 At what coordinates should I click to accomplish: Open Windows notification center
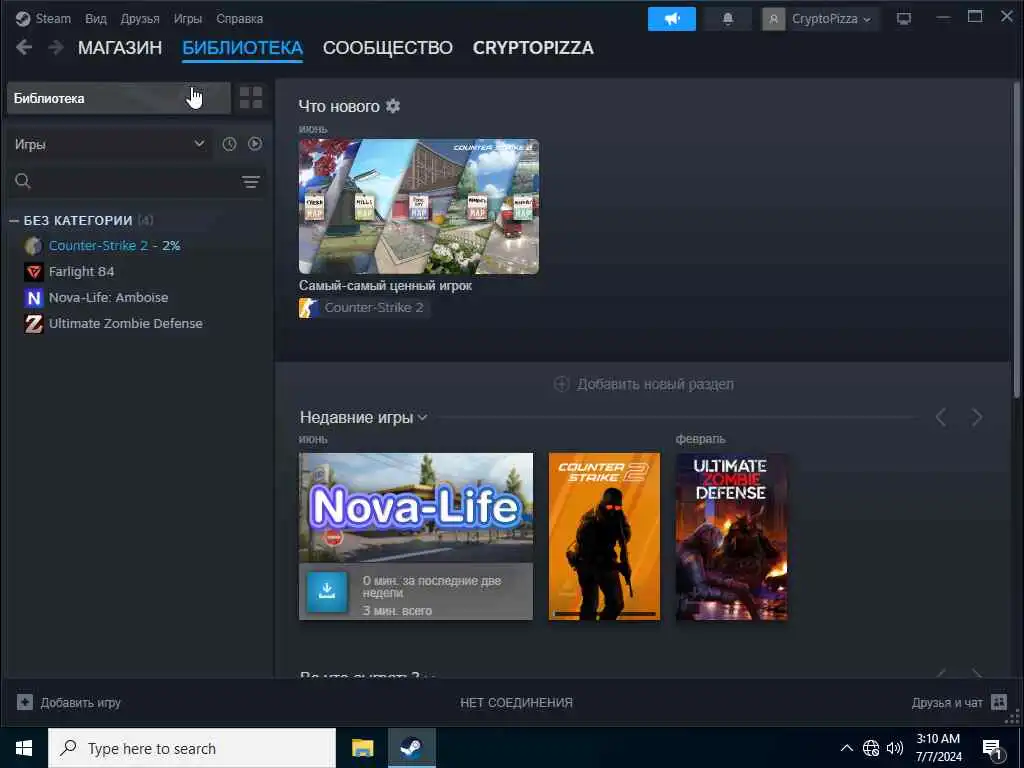pyautogui.click(x=993, y=749)
